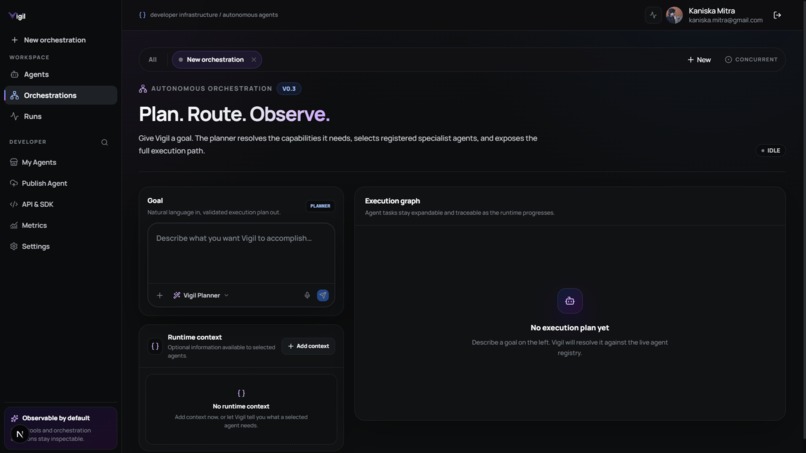
Task: Click the Settings gear icon
Action: [14, 247]
